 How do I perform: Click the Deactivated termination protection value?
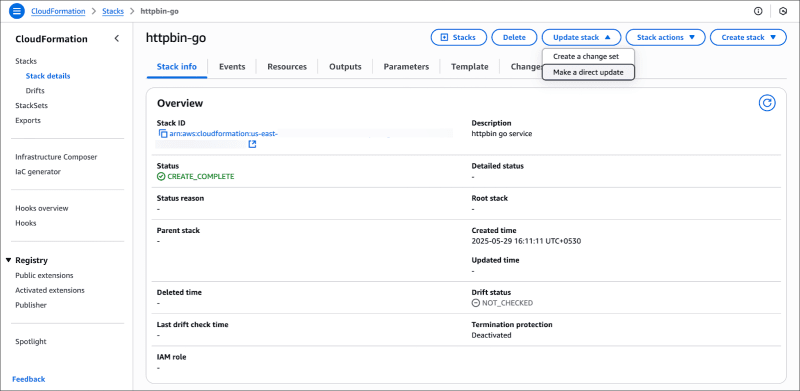point(491,335)
